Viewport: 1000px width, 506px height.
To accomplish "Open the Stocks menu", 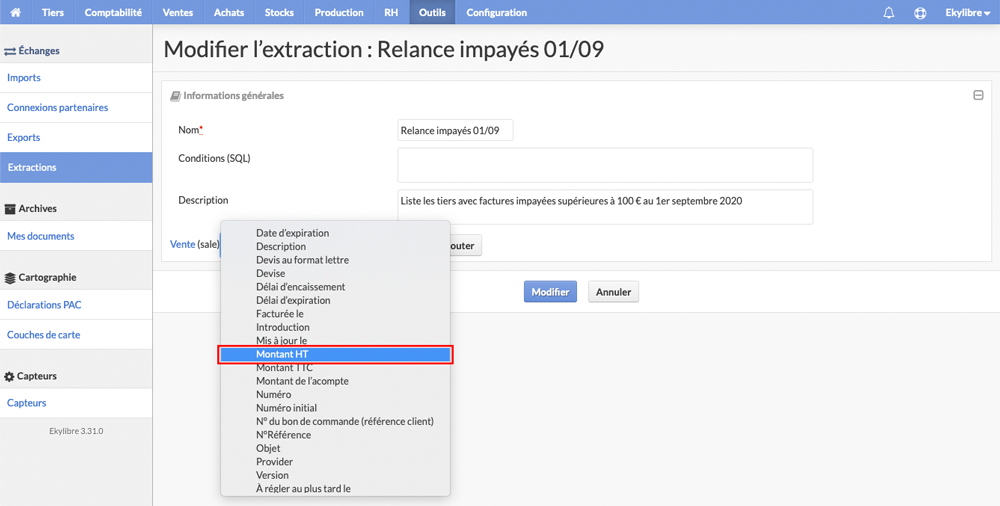I will 279,12.
